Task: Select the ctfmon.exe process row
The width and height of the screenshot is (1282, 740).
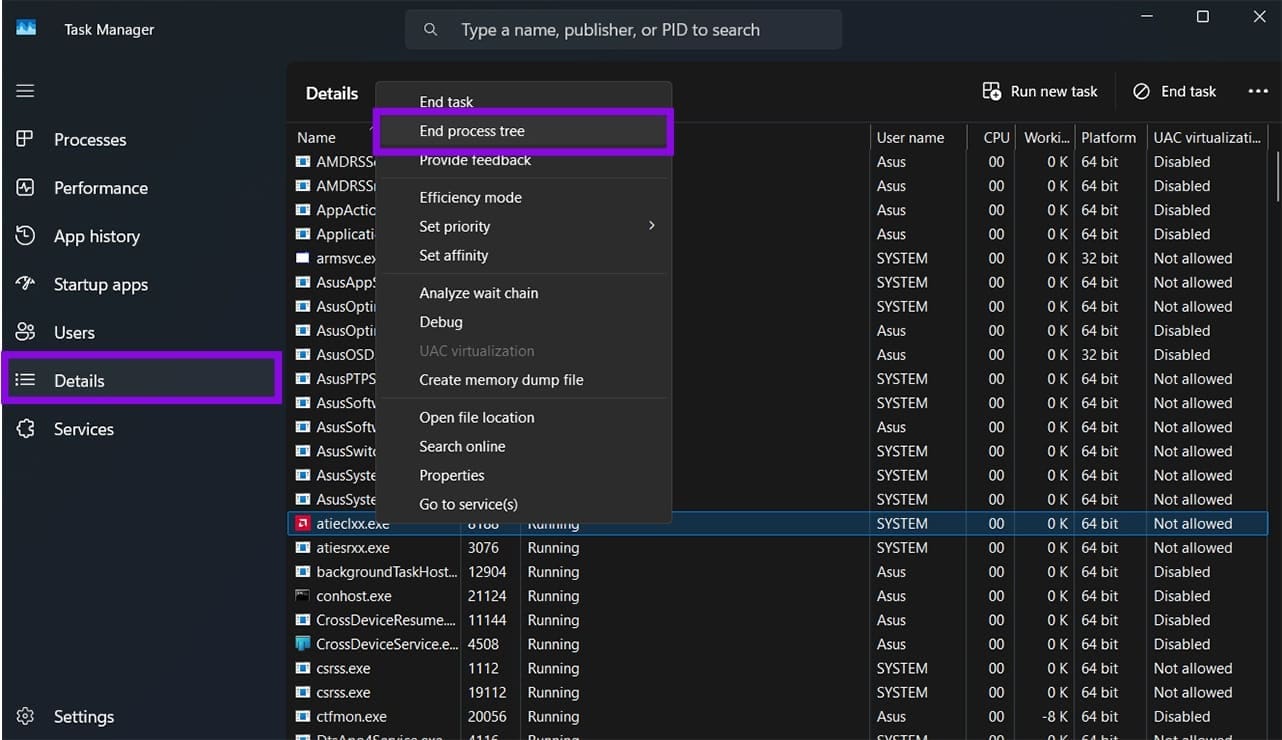Action: tap(779, 716)
